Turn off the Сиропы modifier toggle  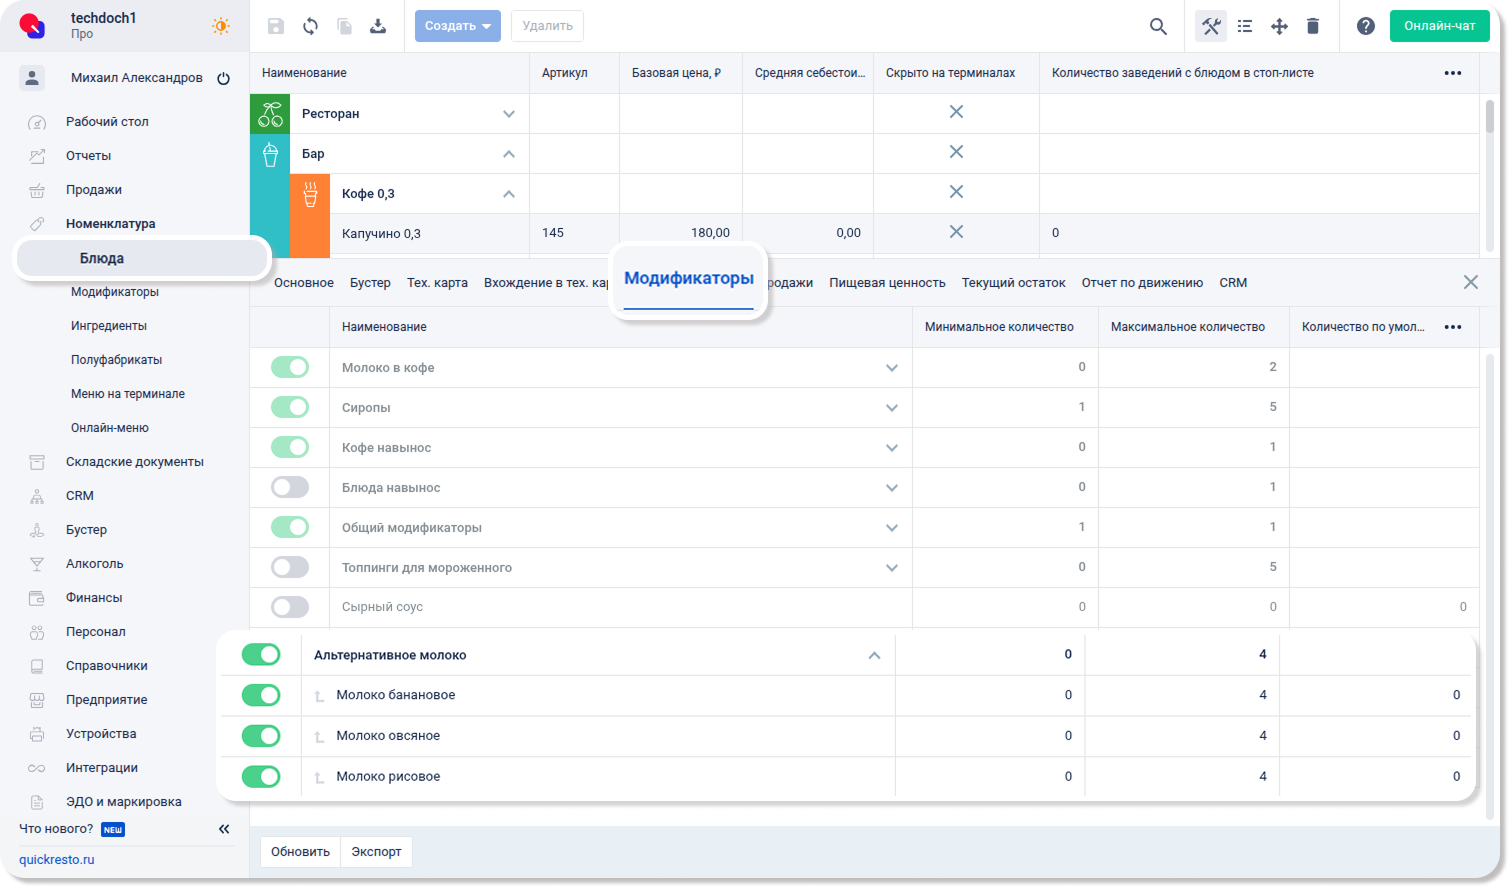[290, 407]
